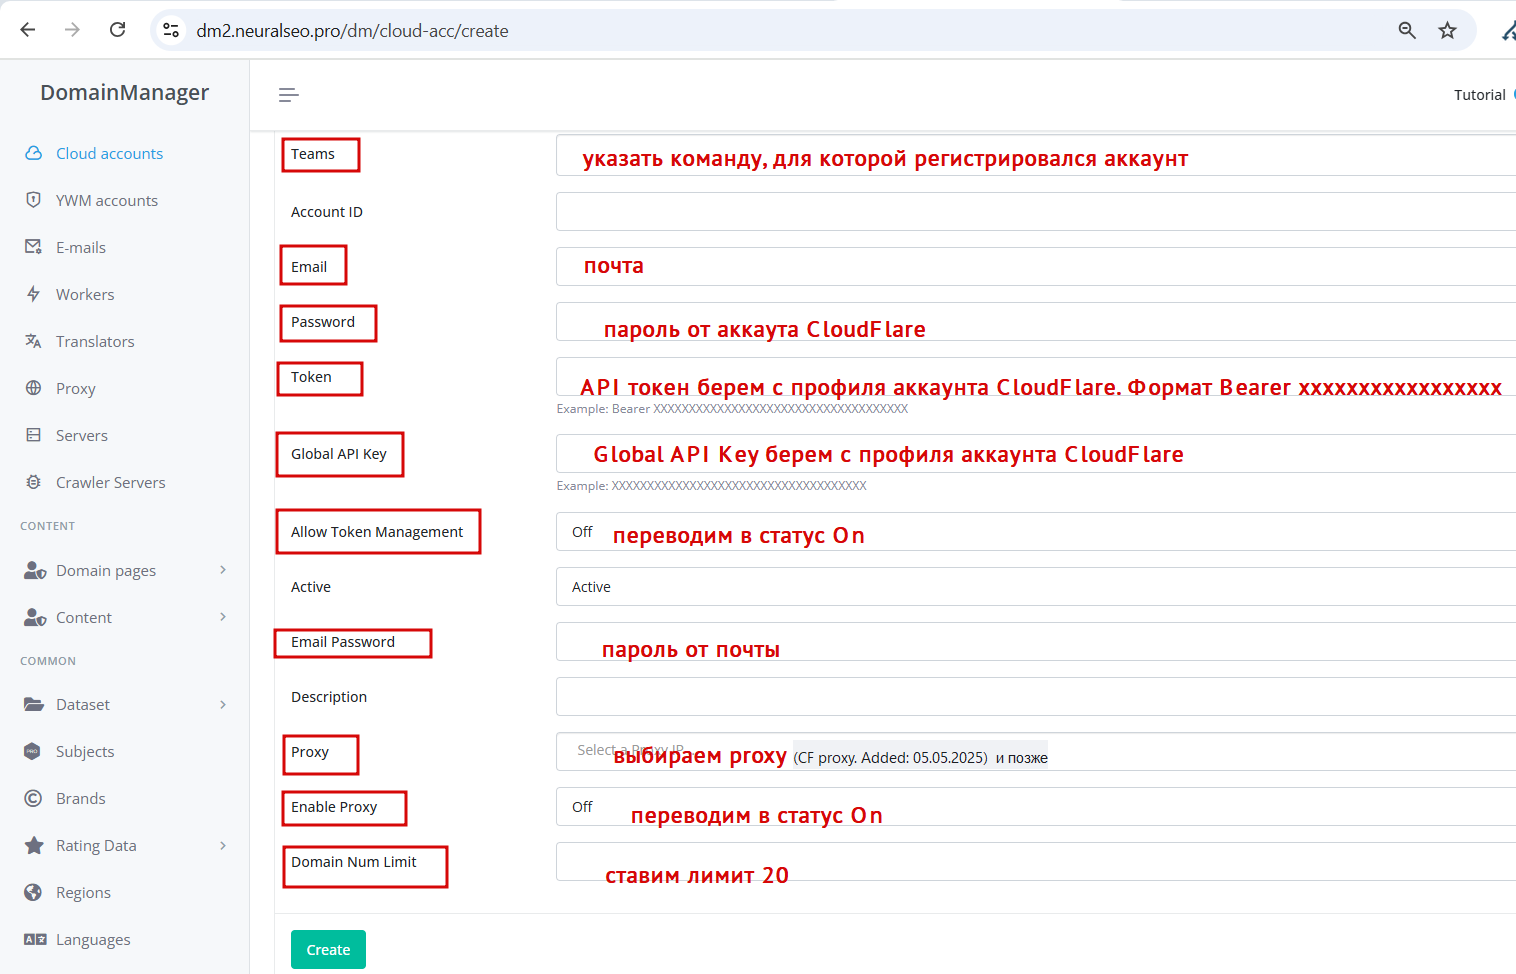This screenshot has width=1516, height=974.
Task: Expand the Content submenu chevron
Action: pos(223,617)
